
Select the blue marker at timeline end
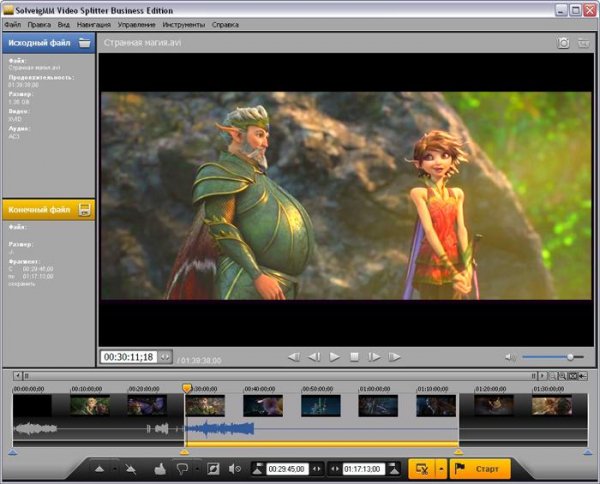(587, 453)
